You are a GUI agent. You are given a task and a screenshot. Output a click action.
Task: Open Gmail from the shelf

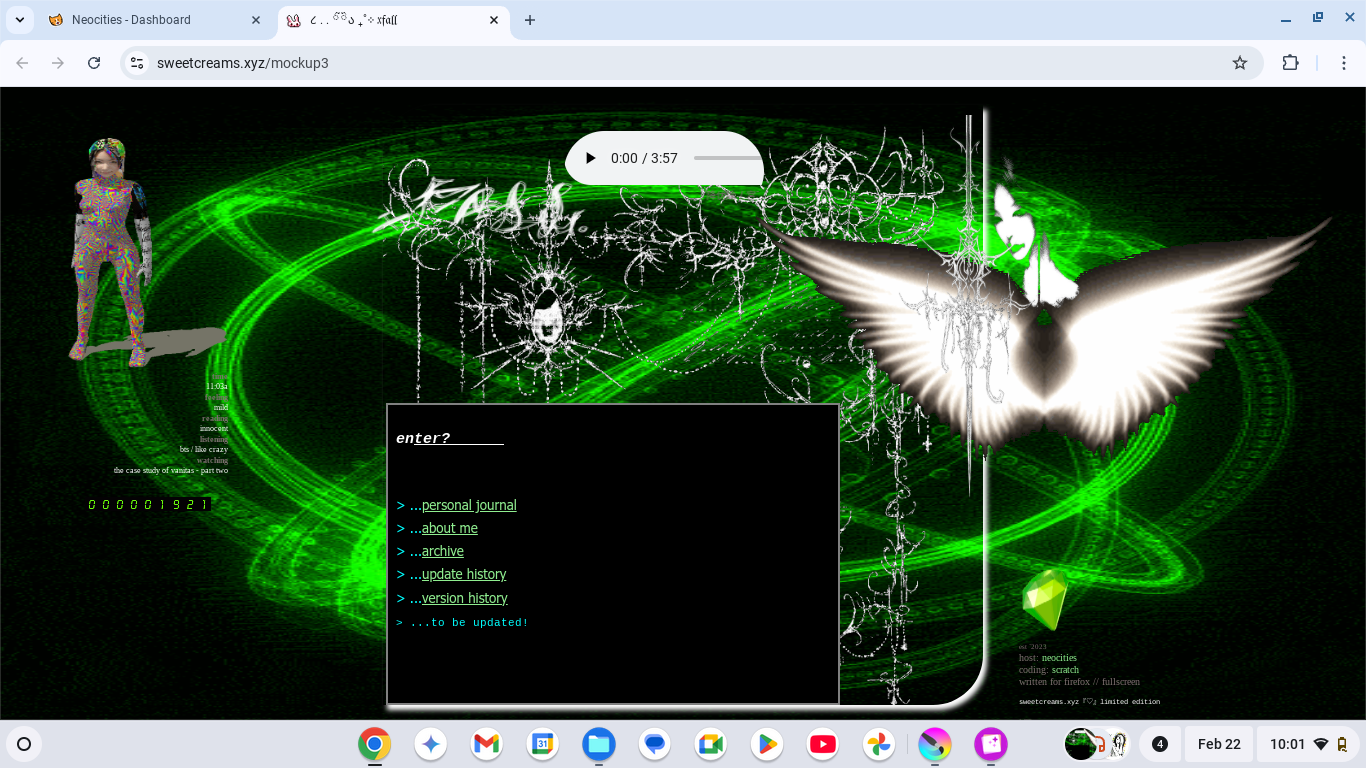tap(486, 744)
